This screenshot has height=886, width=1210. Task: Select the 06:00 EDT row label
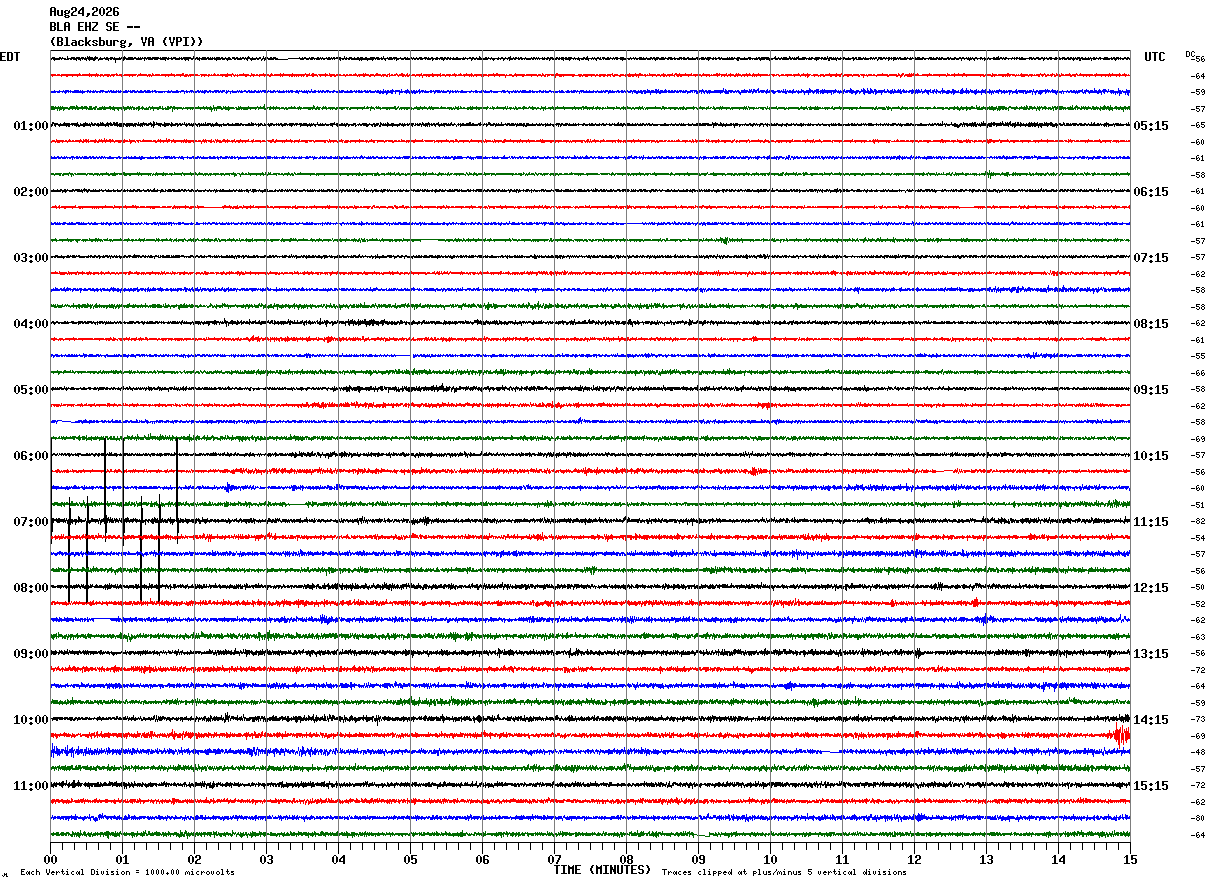coord(30,456)
